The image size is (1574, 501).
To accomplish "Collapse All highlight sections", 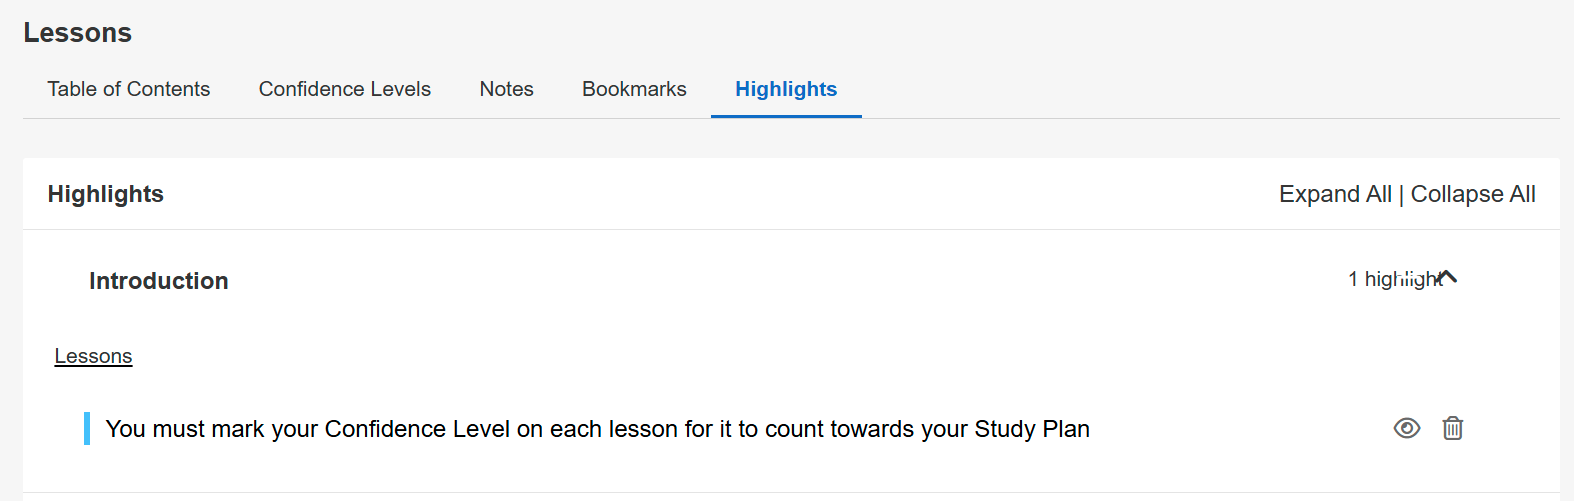I will (1473, 194).
